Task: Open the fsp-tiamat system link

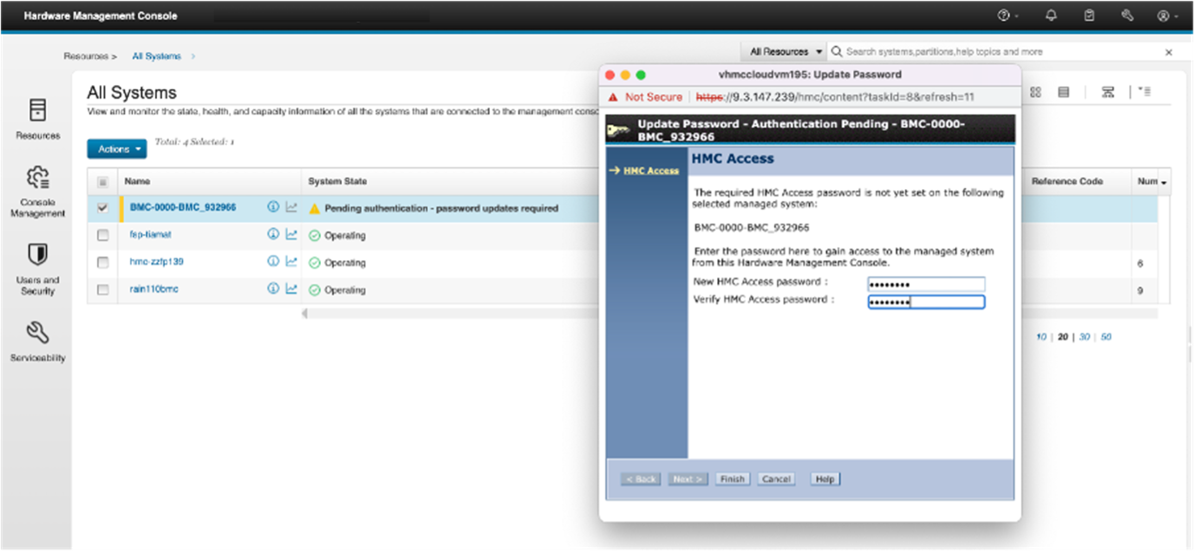Action: click(x=150, y=235)
